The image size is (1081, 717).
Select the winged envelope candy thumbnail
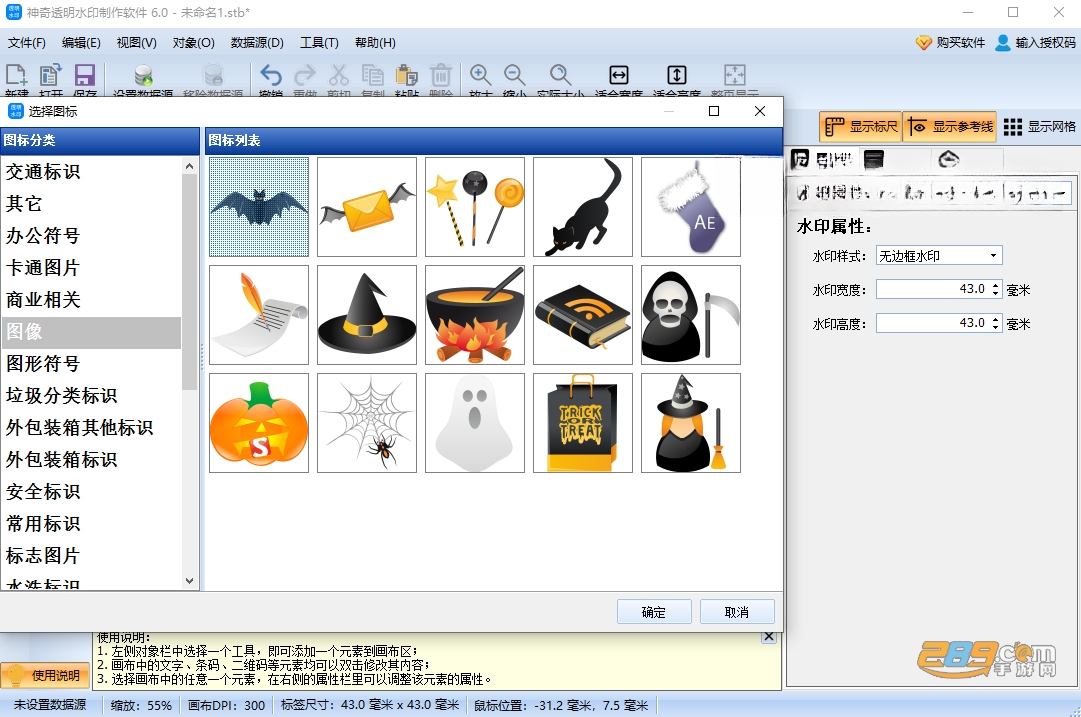[367, 207]
